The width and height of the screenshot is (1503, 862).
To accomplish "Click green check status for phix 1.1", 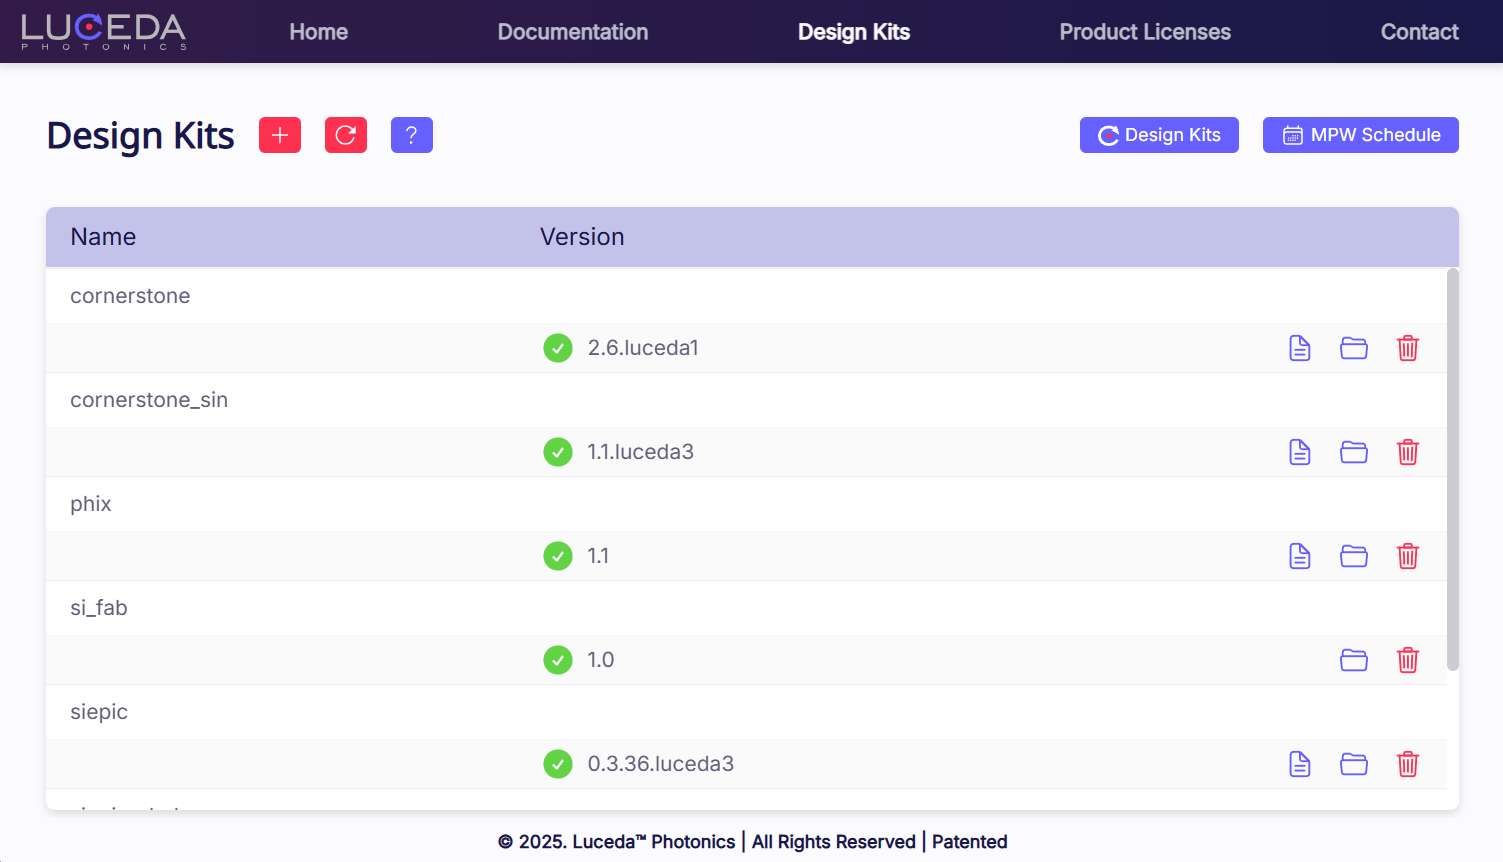I will coord(558,556).
